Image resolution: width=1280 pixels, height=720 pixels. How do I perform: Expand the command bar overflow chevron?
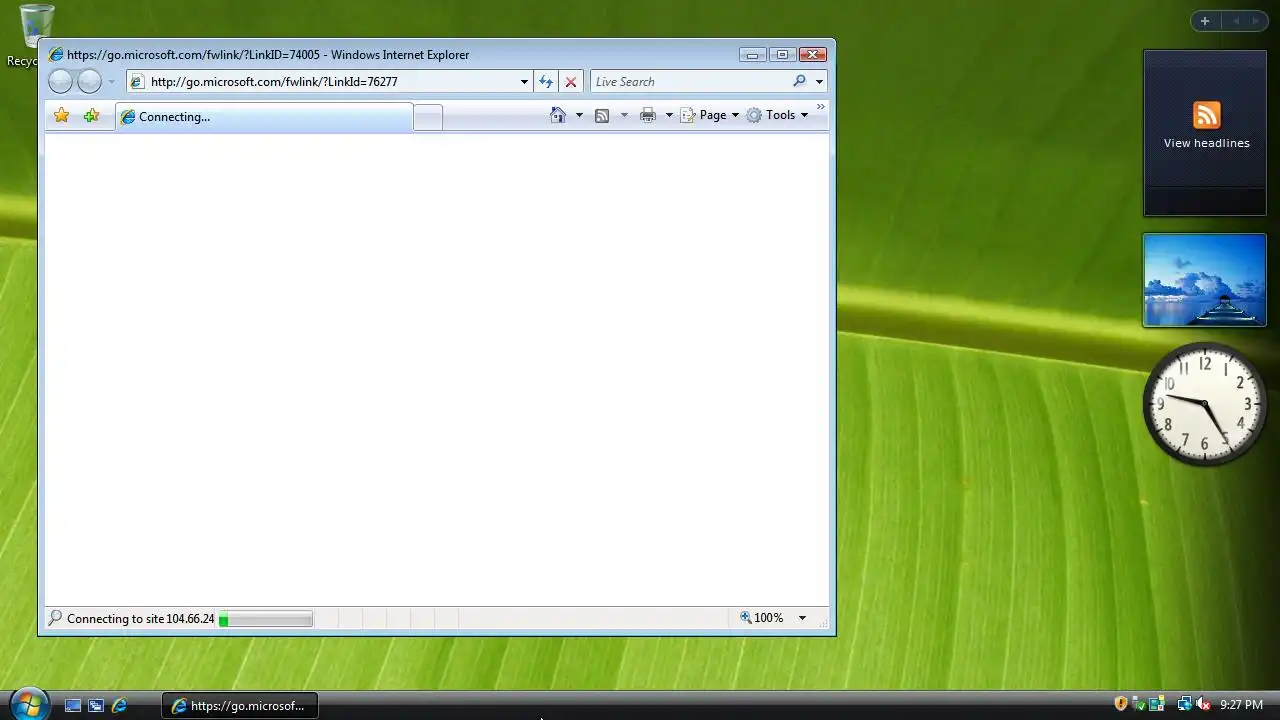(x=821, y=106)
